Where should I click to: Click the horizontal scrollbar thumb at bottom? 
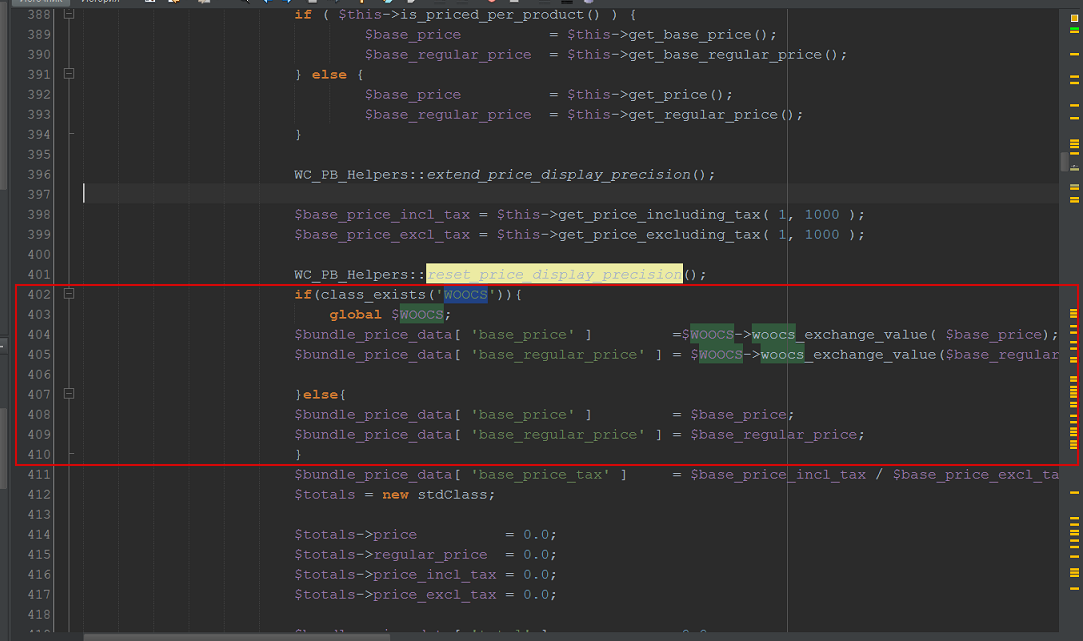(x=237, y=637)
